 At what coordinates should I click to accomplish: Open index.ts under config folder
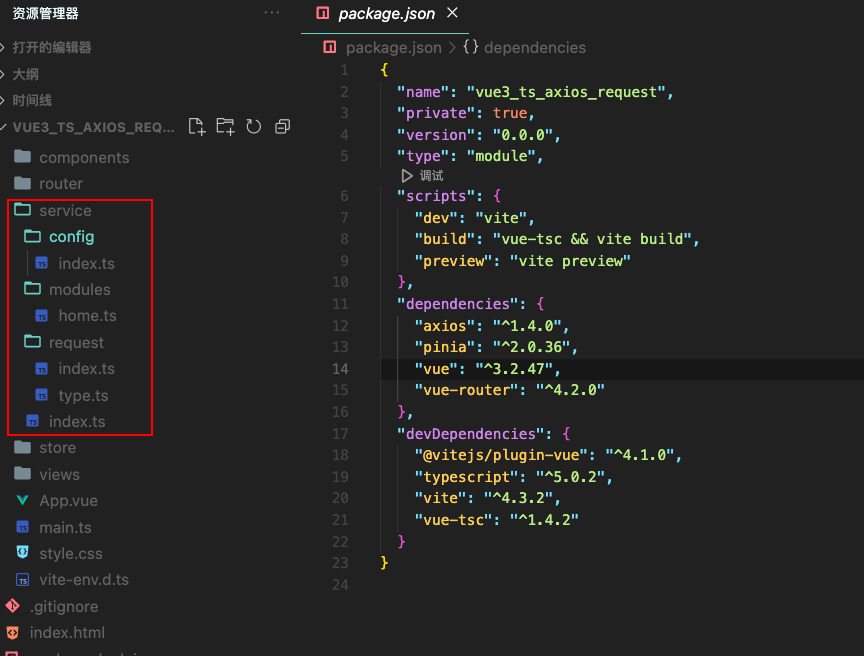(87, 263)
